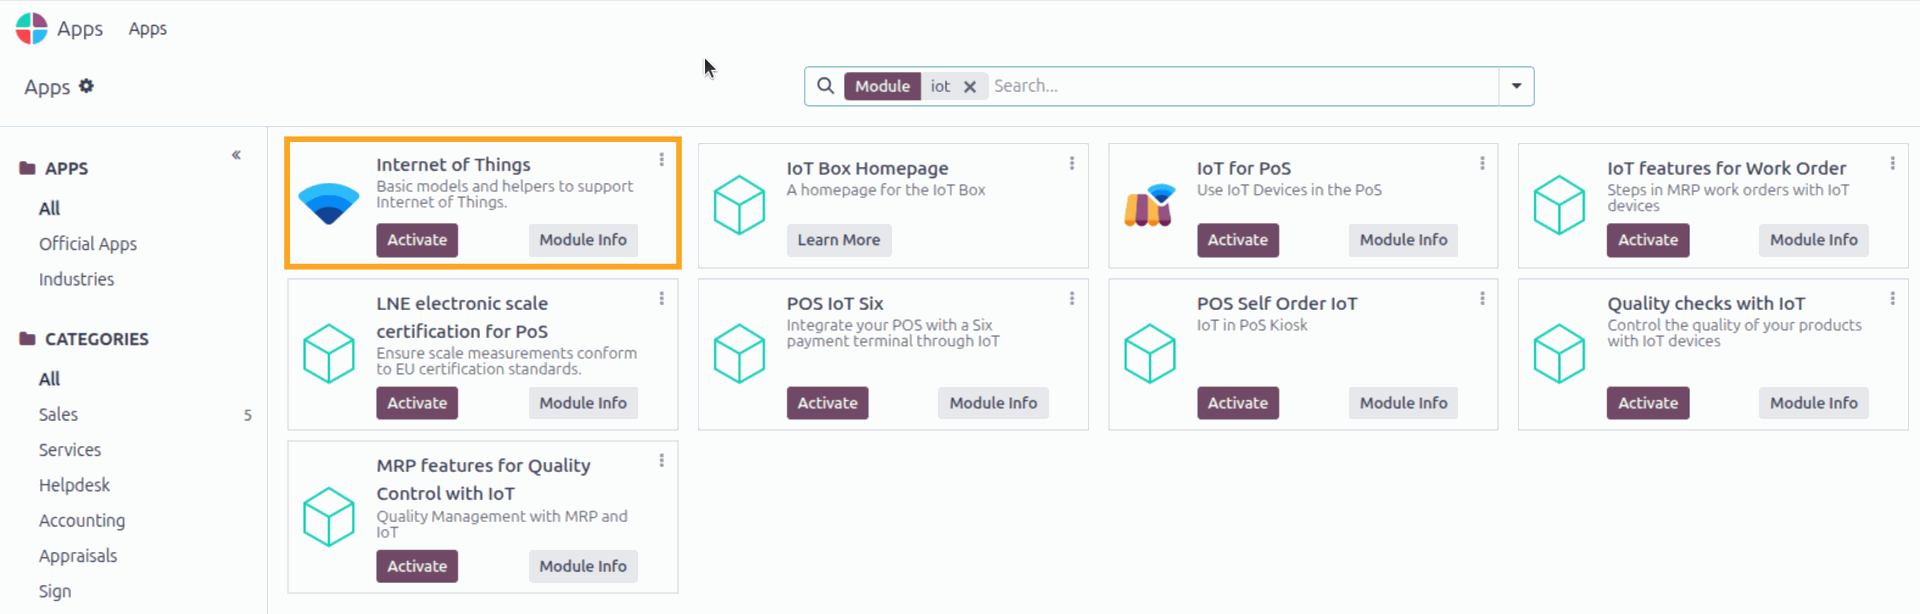
Task: Click MRP features for Quality Control icon
Action: (x=329, y=517)
